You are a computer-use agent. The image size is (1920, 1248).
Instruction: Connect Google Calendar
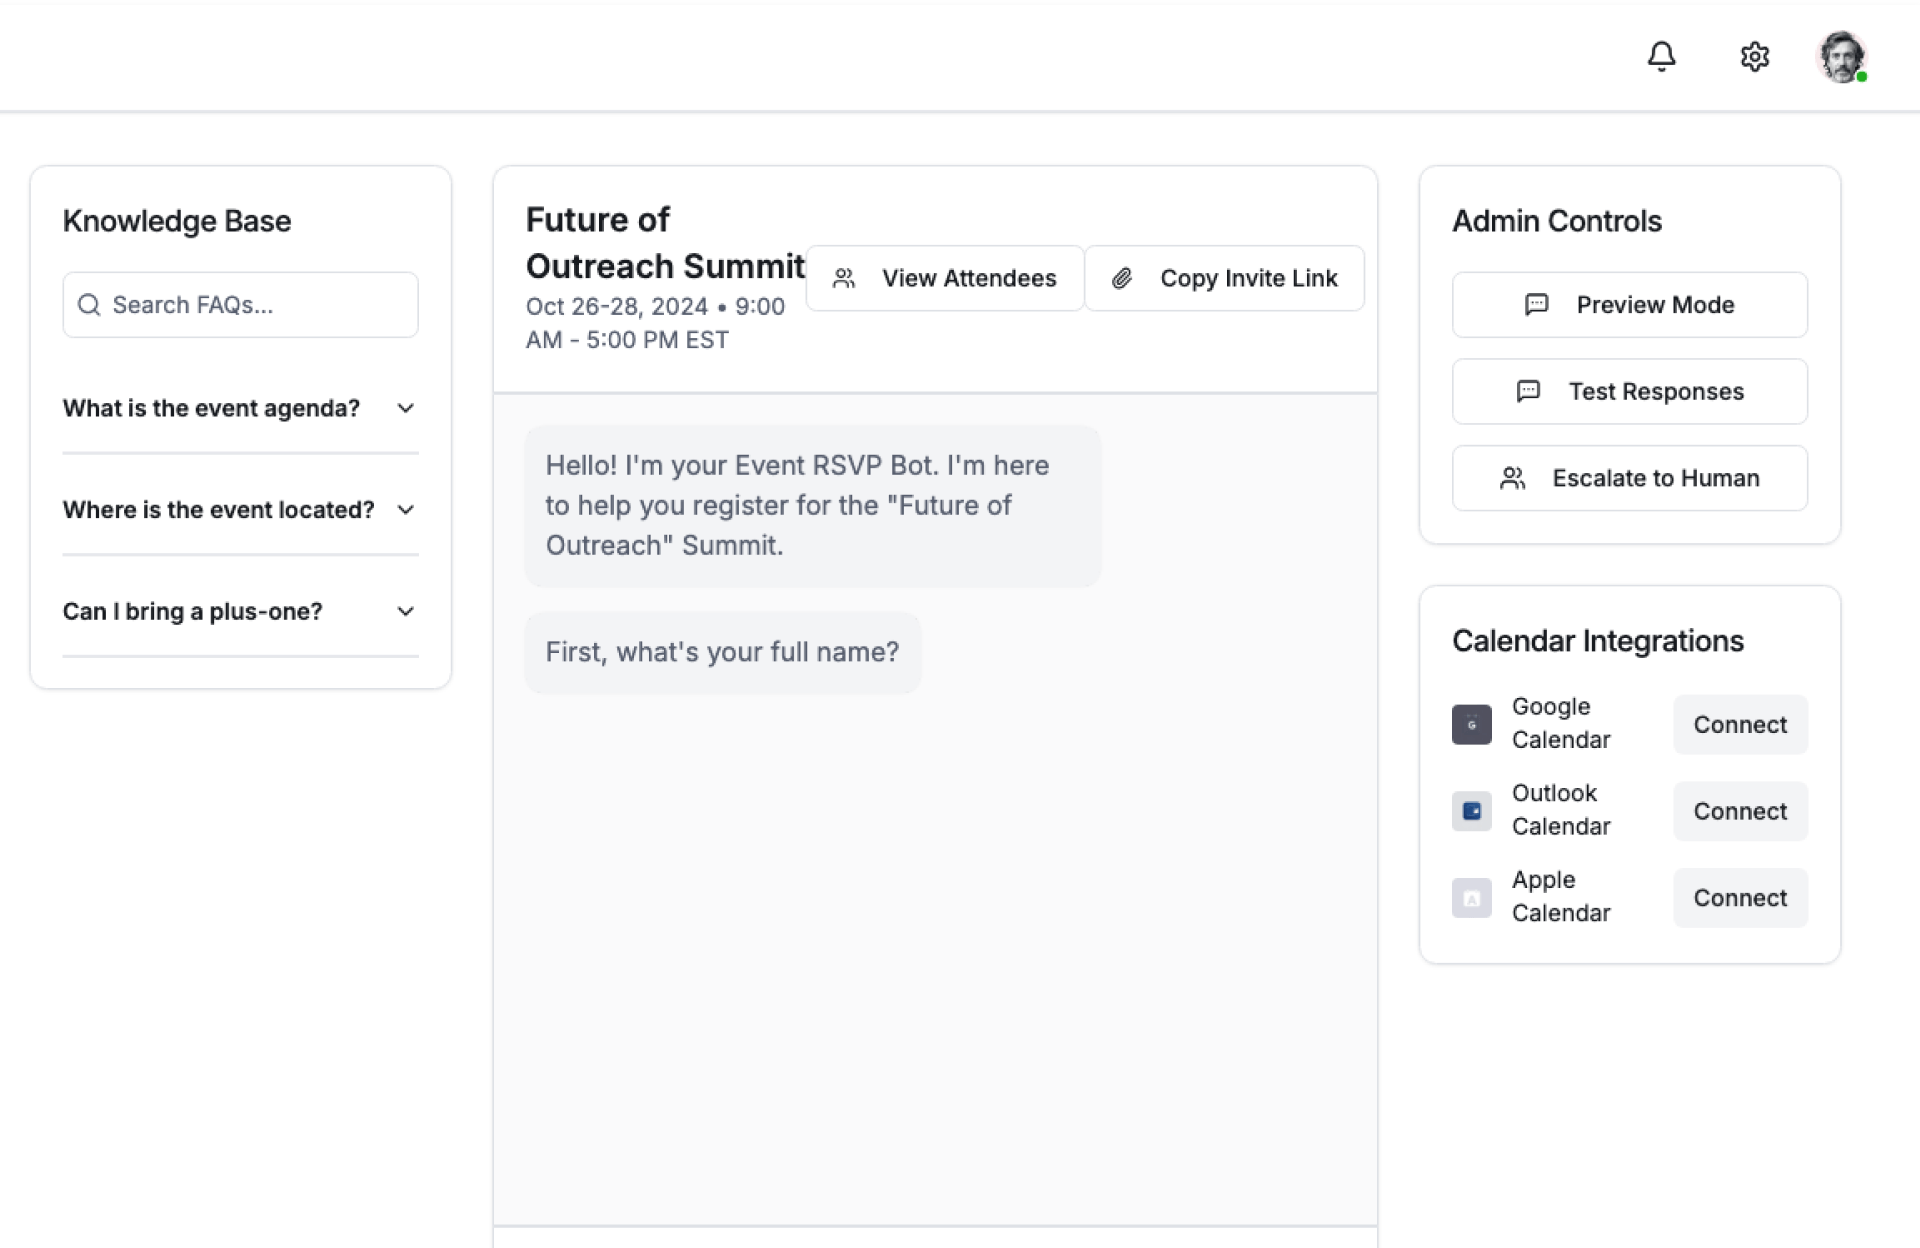1739,724
